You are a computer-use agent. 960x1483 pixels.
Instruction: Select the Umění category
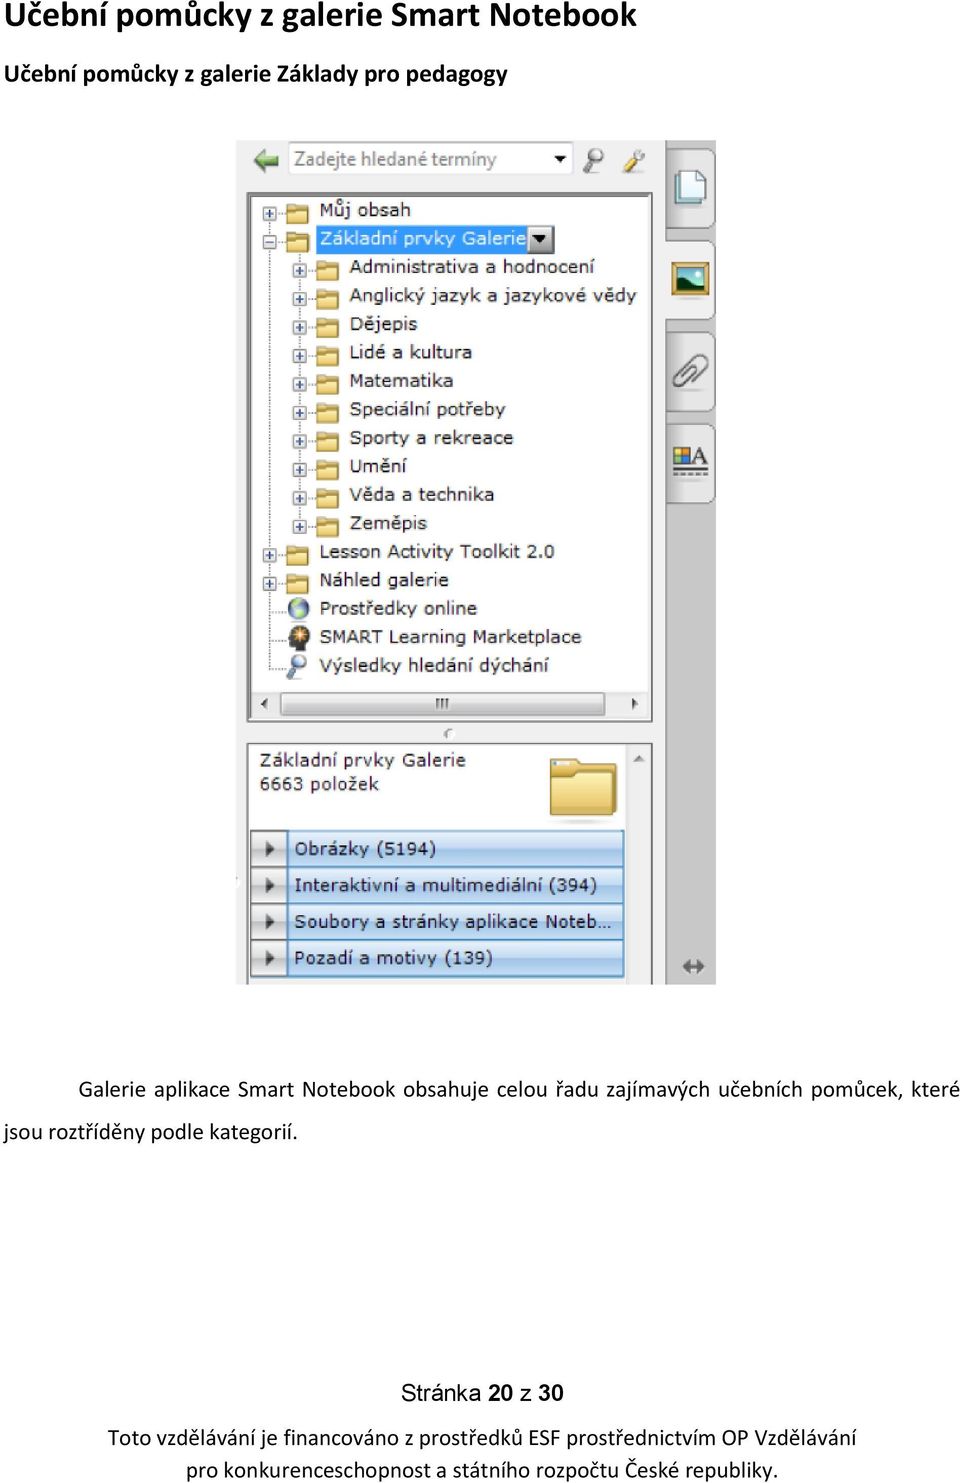[x=378, y=466]
